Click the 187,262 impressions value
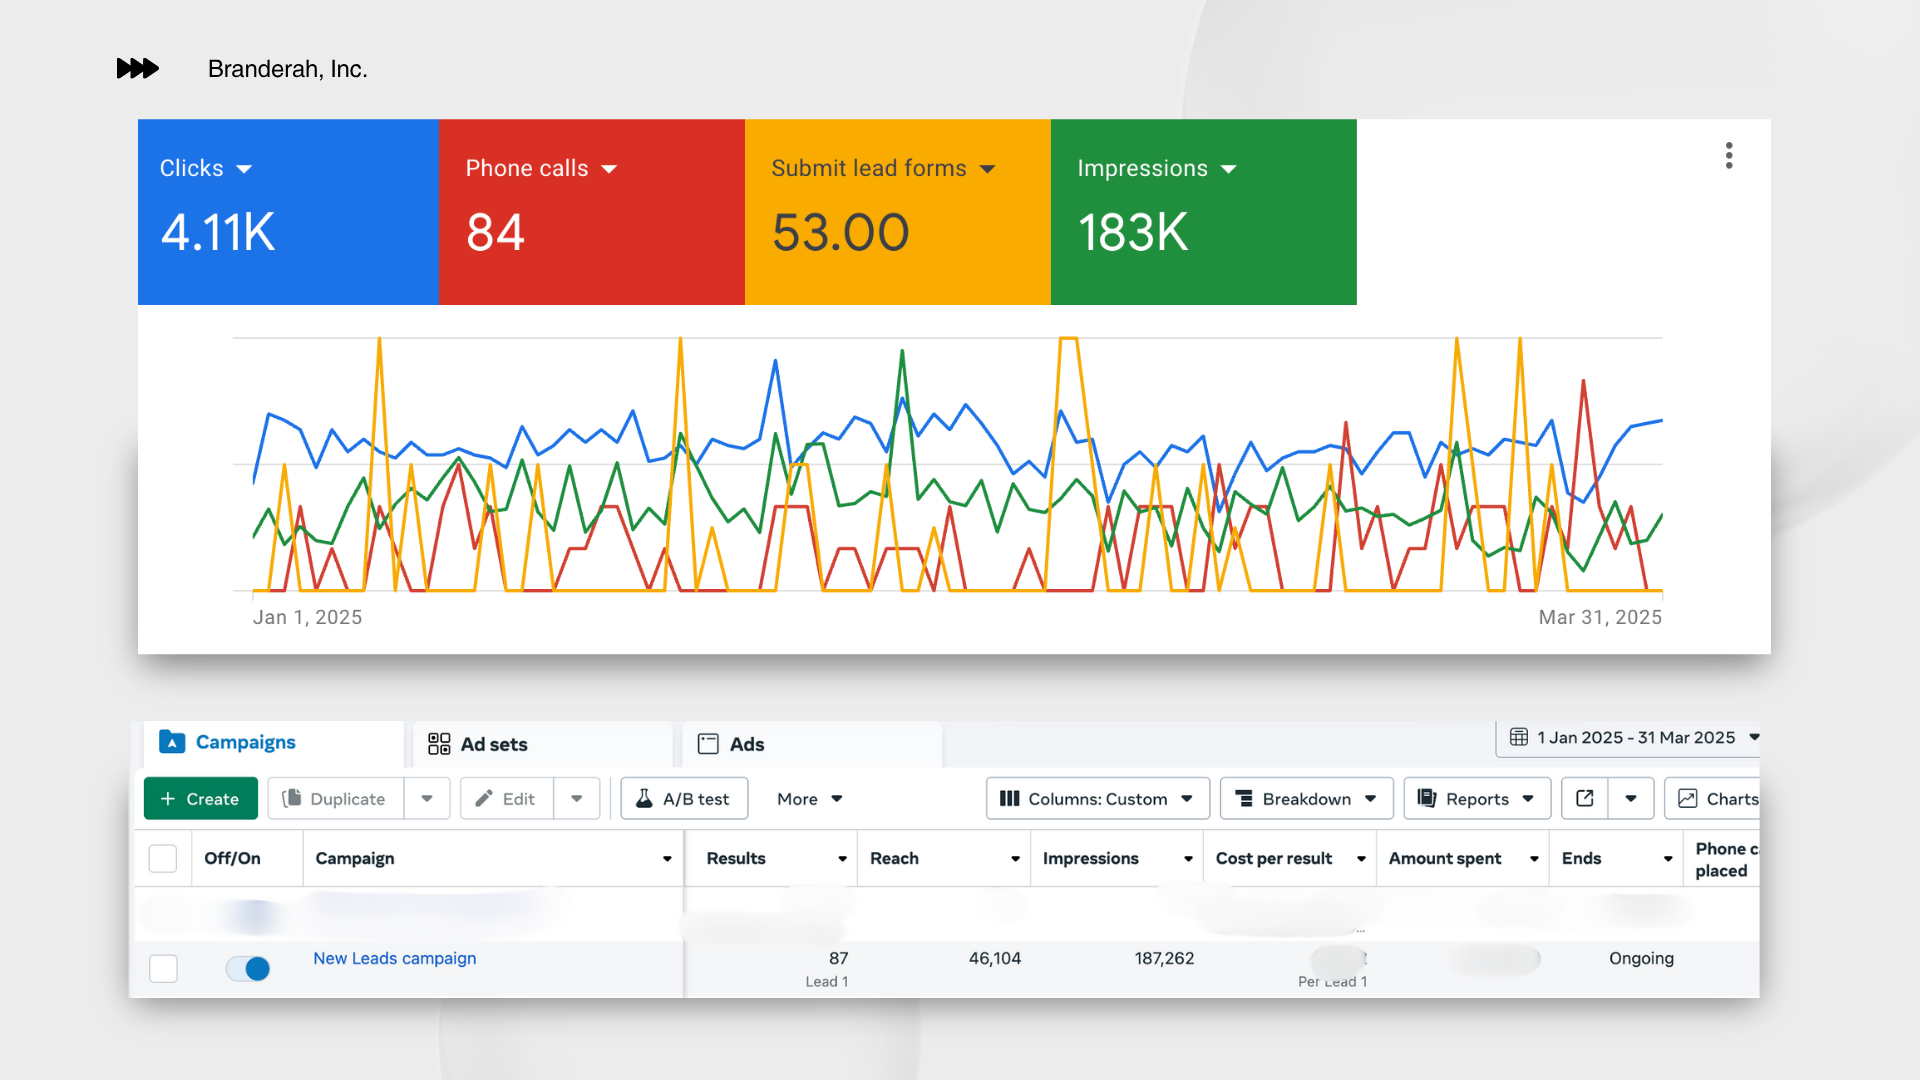Screen dimensions: 1920x1080 [x=1164, y=958]
